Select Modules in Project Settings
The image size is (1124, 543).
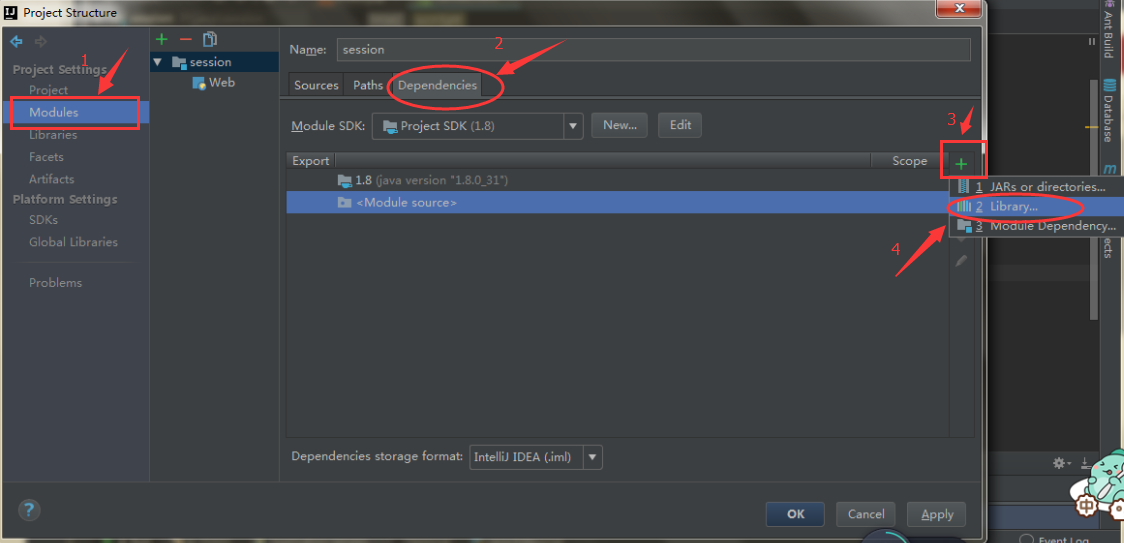[x=78, y=113]
